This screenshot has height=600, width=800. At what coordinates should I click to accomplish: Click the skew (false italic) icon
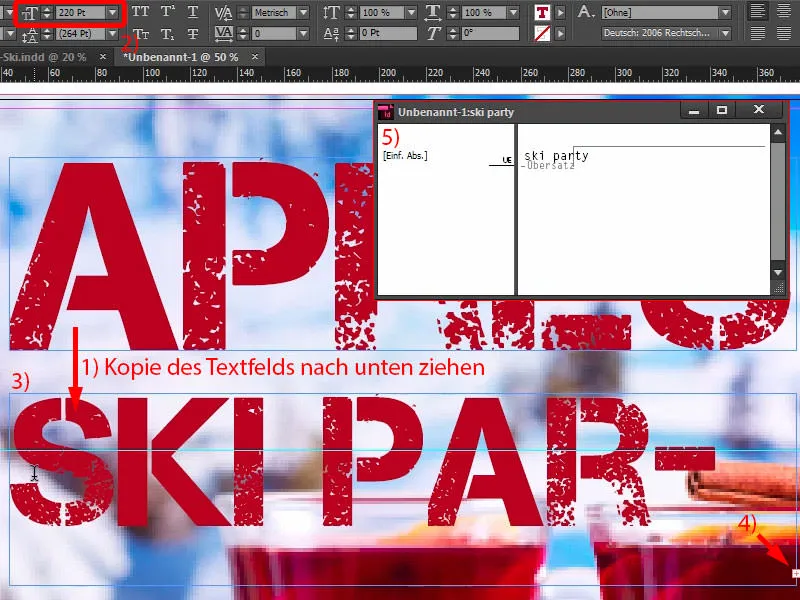click(433, 34)
